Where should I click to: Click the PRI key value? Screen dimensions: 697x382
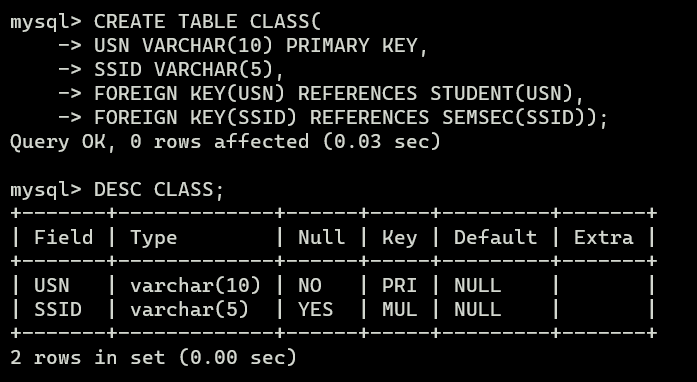(399, 285)
